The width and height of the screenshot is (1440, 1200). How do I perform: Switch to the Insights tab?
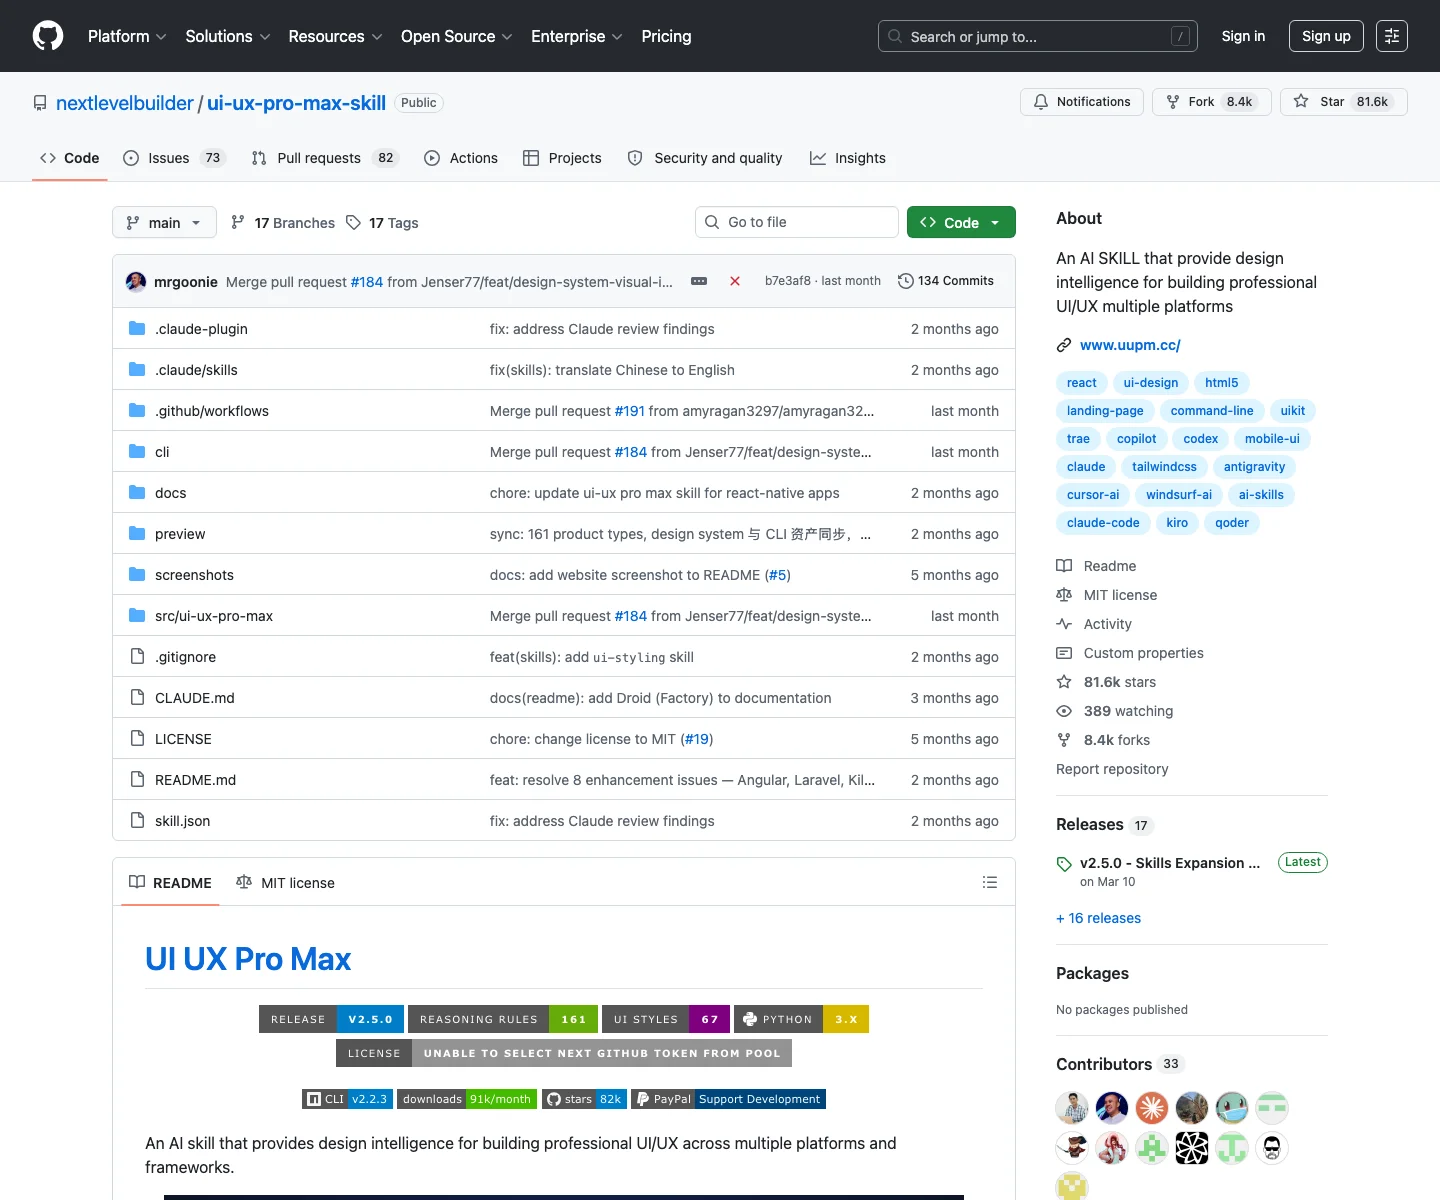(848, 158)
